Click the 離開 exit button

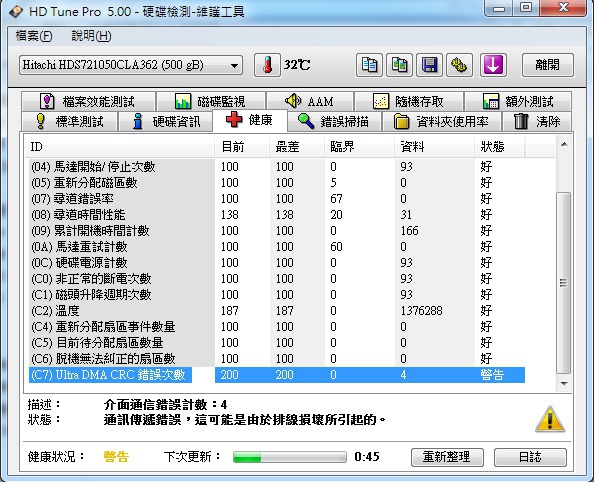tap(547, 65)
